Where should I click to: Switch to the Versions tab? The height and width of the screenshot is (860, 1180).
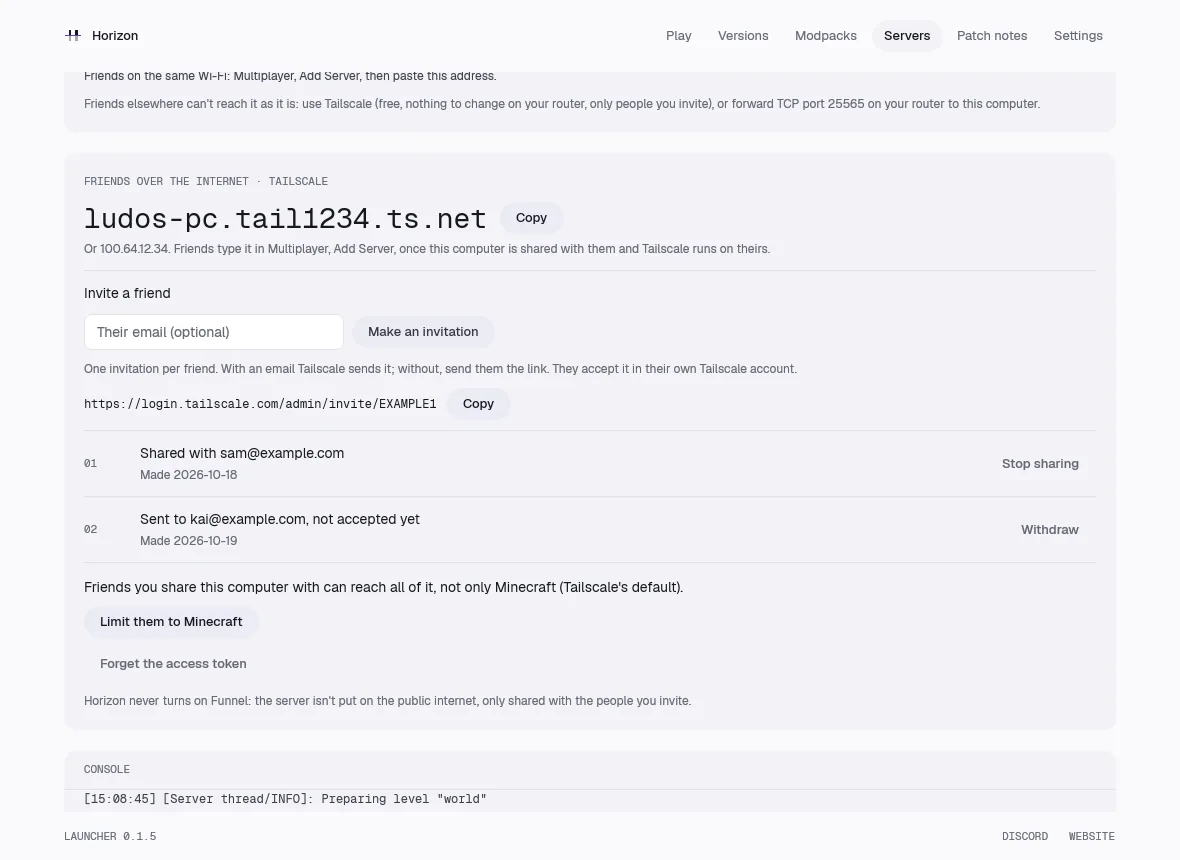[x=743, y=36]
